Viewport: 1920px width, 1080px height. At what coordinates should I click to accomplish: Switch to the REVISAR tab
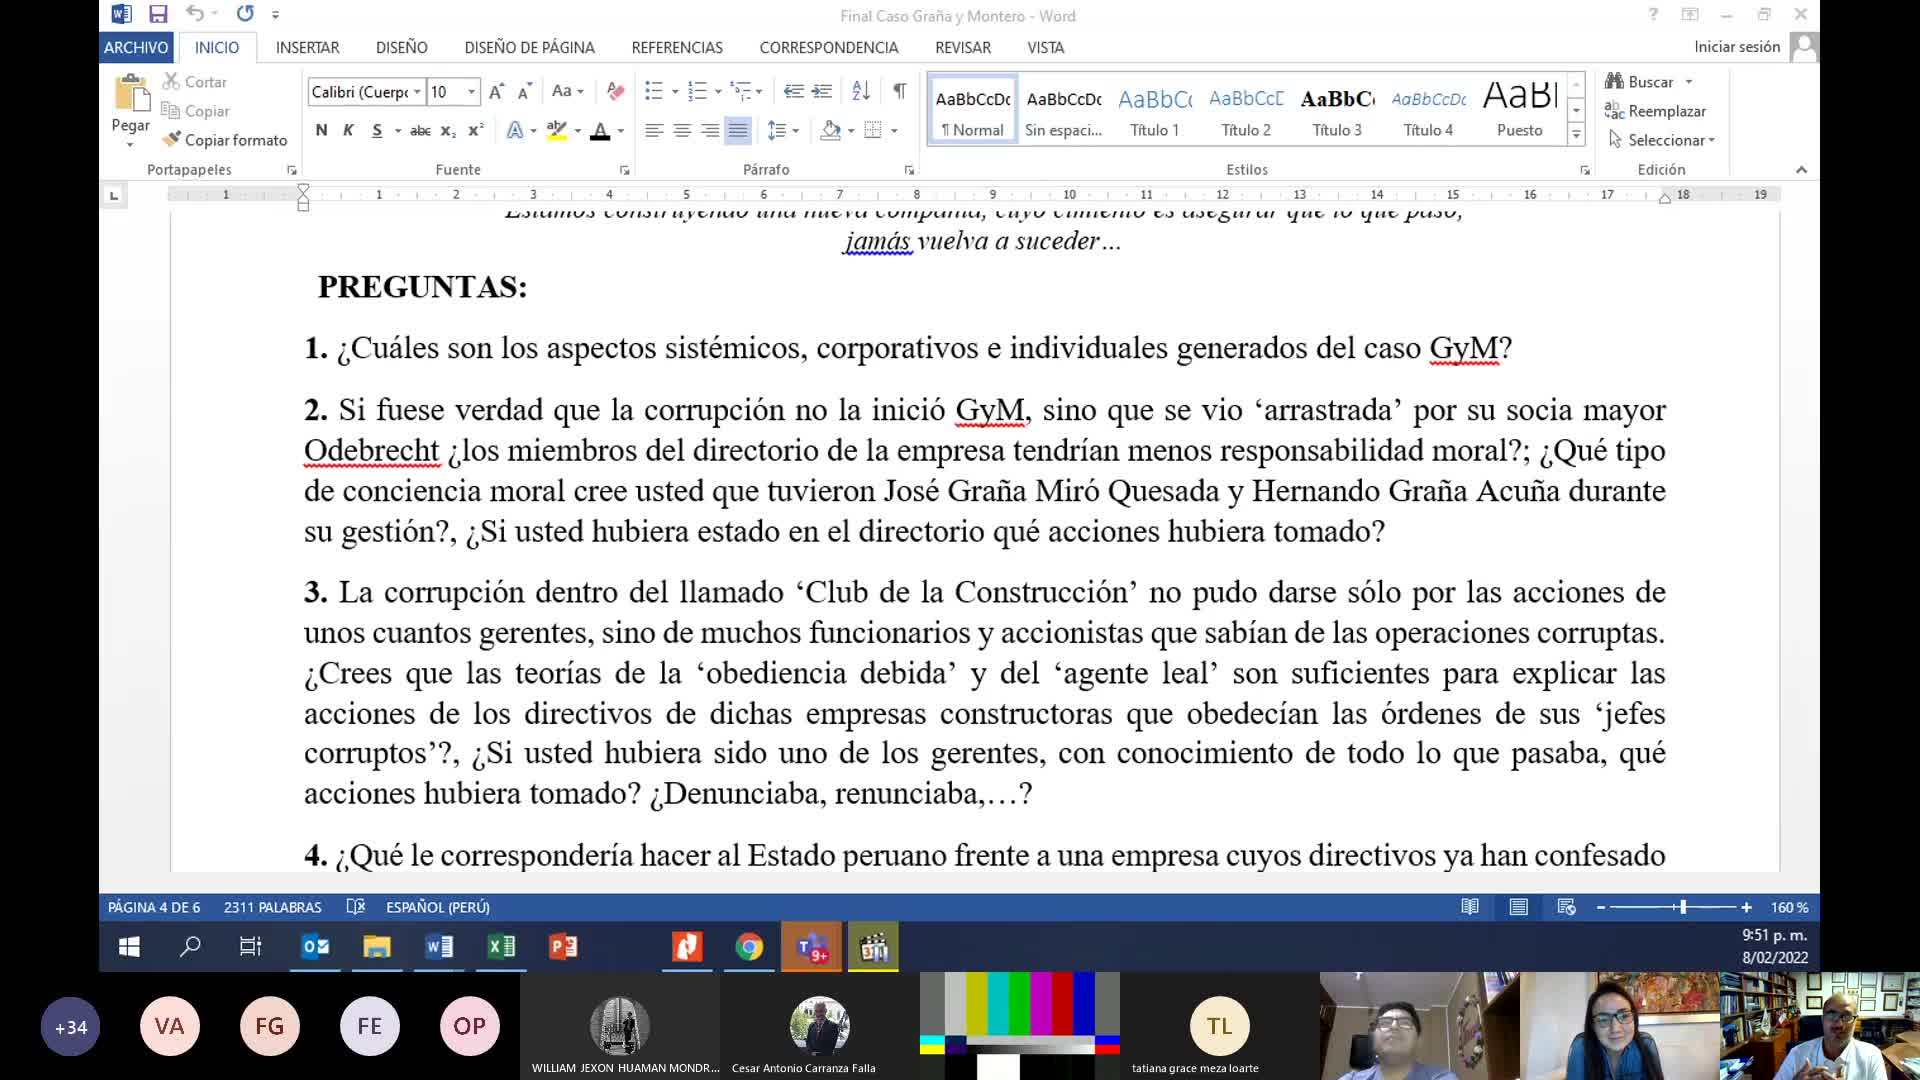point(963,47)
